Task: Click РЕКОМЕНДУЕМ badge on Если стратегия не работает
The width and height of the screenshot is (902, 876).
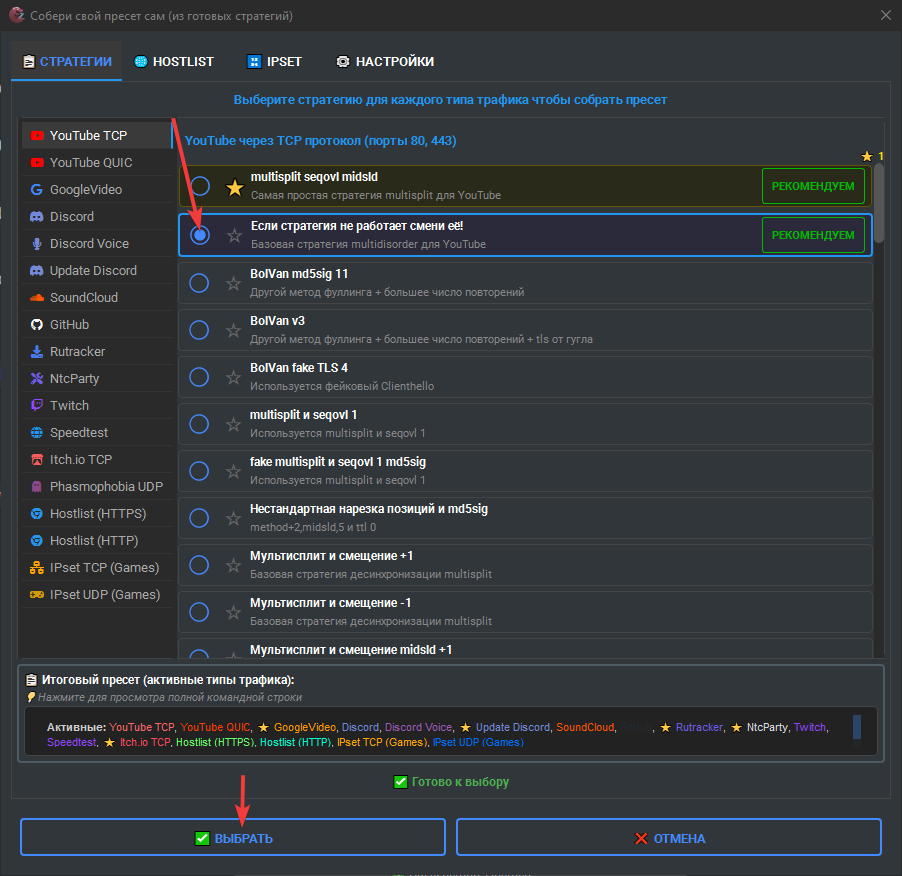Action: (813, 235)
